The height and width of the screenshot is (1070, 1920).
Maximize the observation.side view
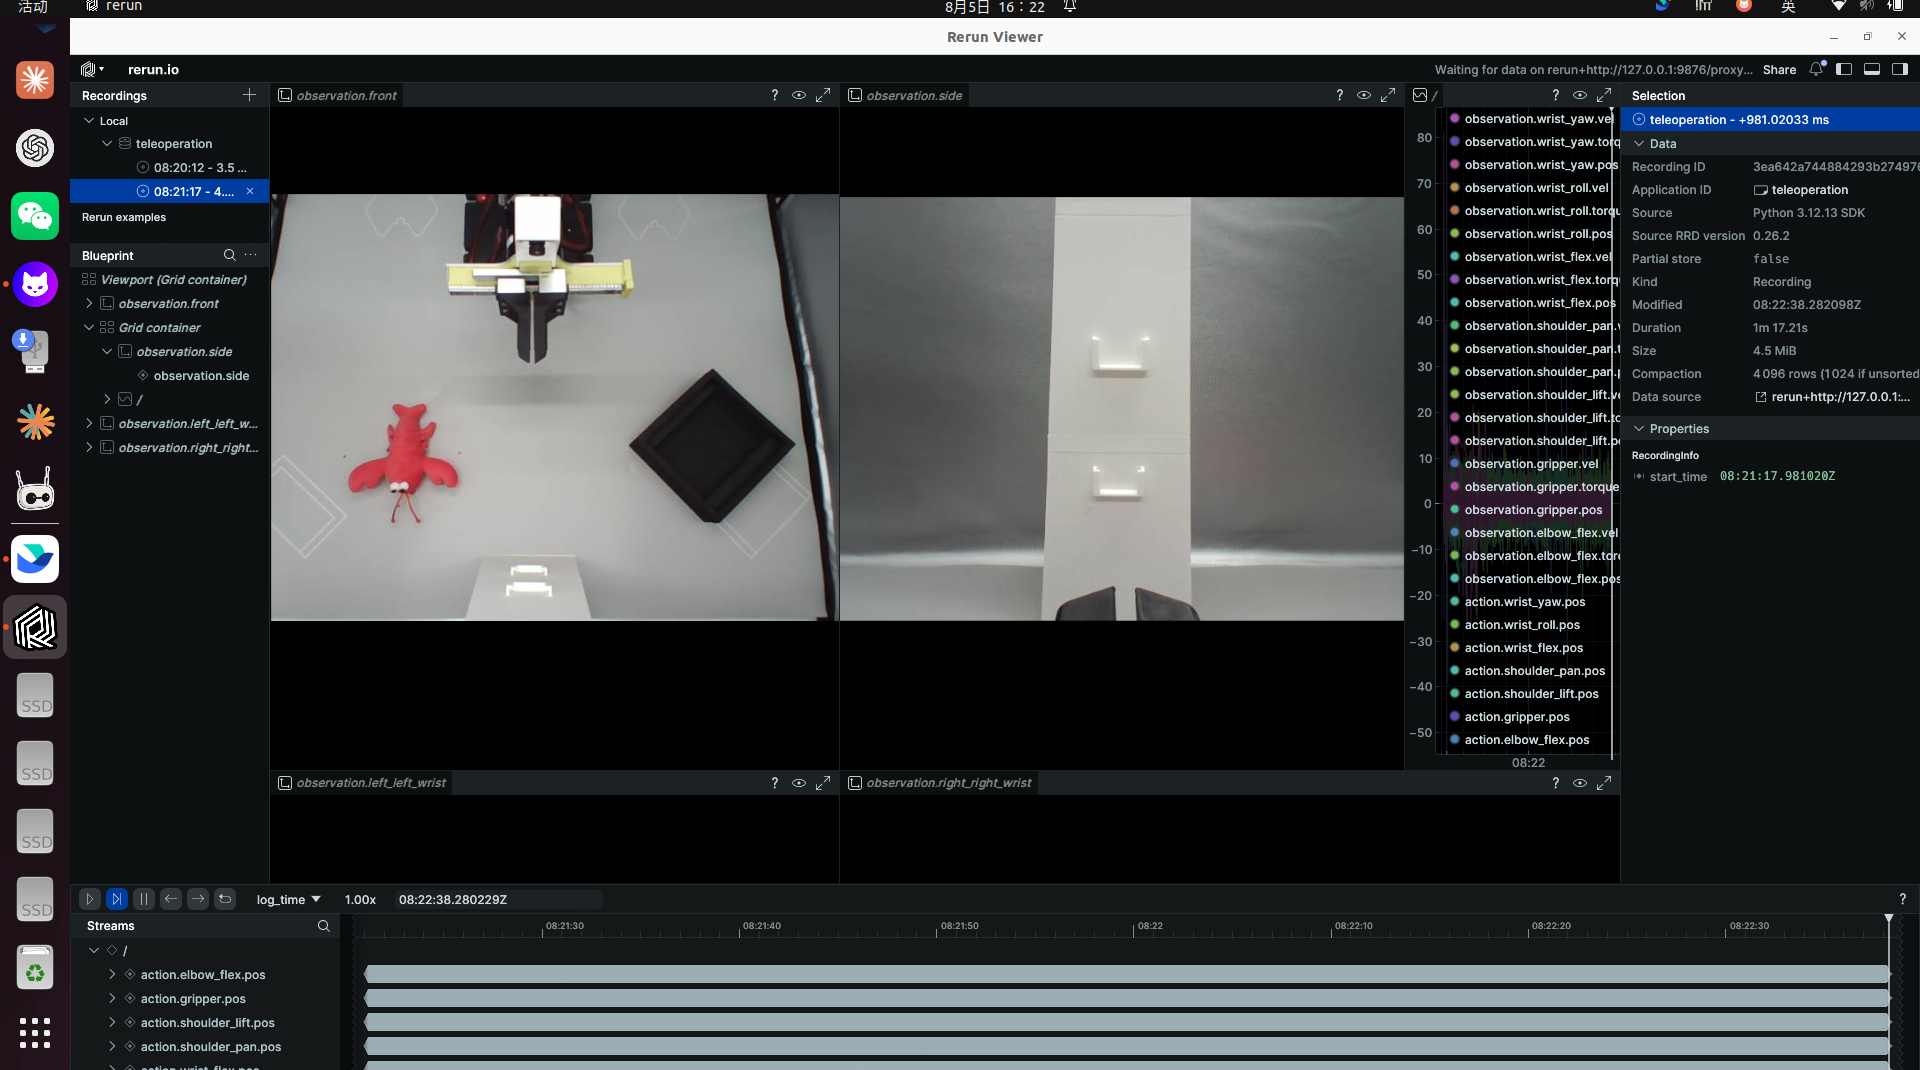coord(1388,95)
